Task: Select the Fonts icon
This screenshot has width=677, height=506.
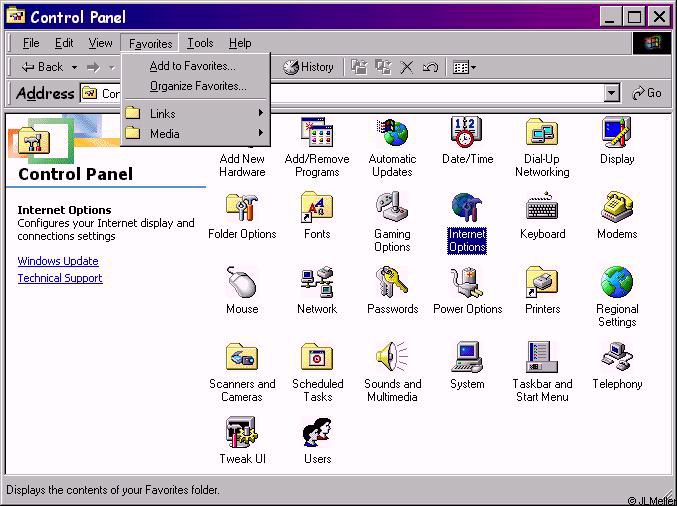Action: coord(317,208)
